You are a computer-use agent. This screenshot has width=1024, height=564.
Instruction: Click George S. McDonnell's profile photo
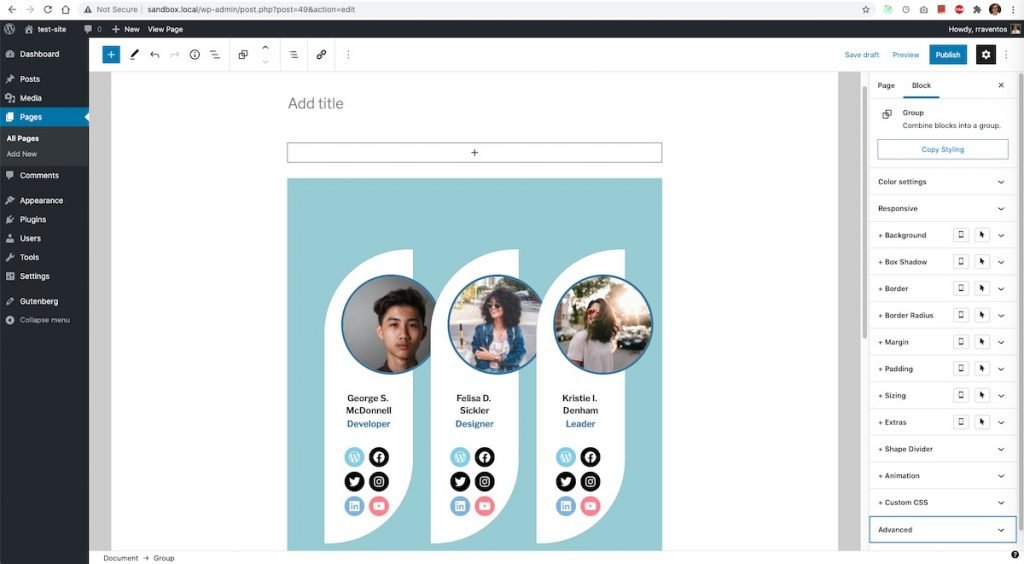388,324
